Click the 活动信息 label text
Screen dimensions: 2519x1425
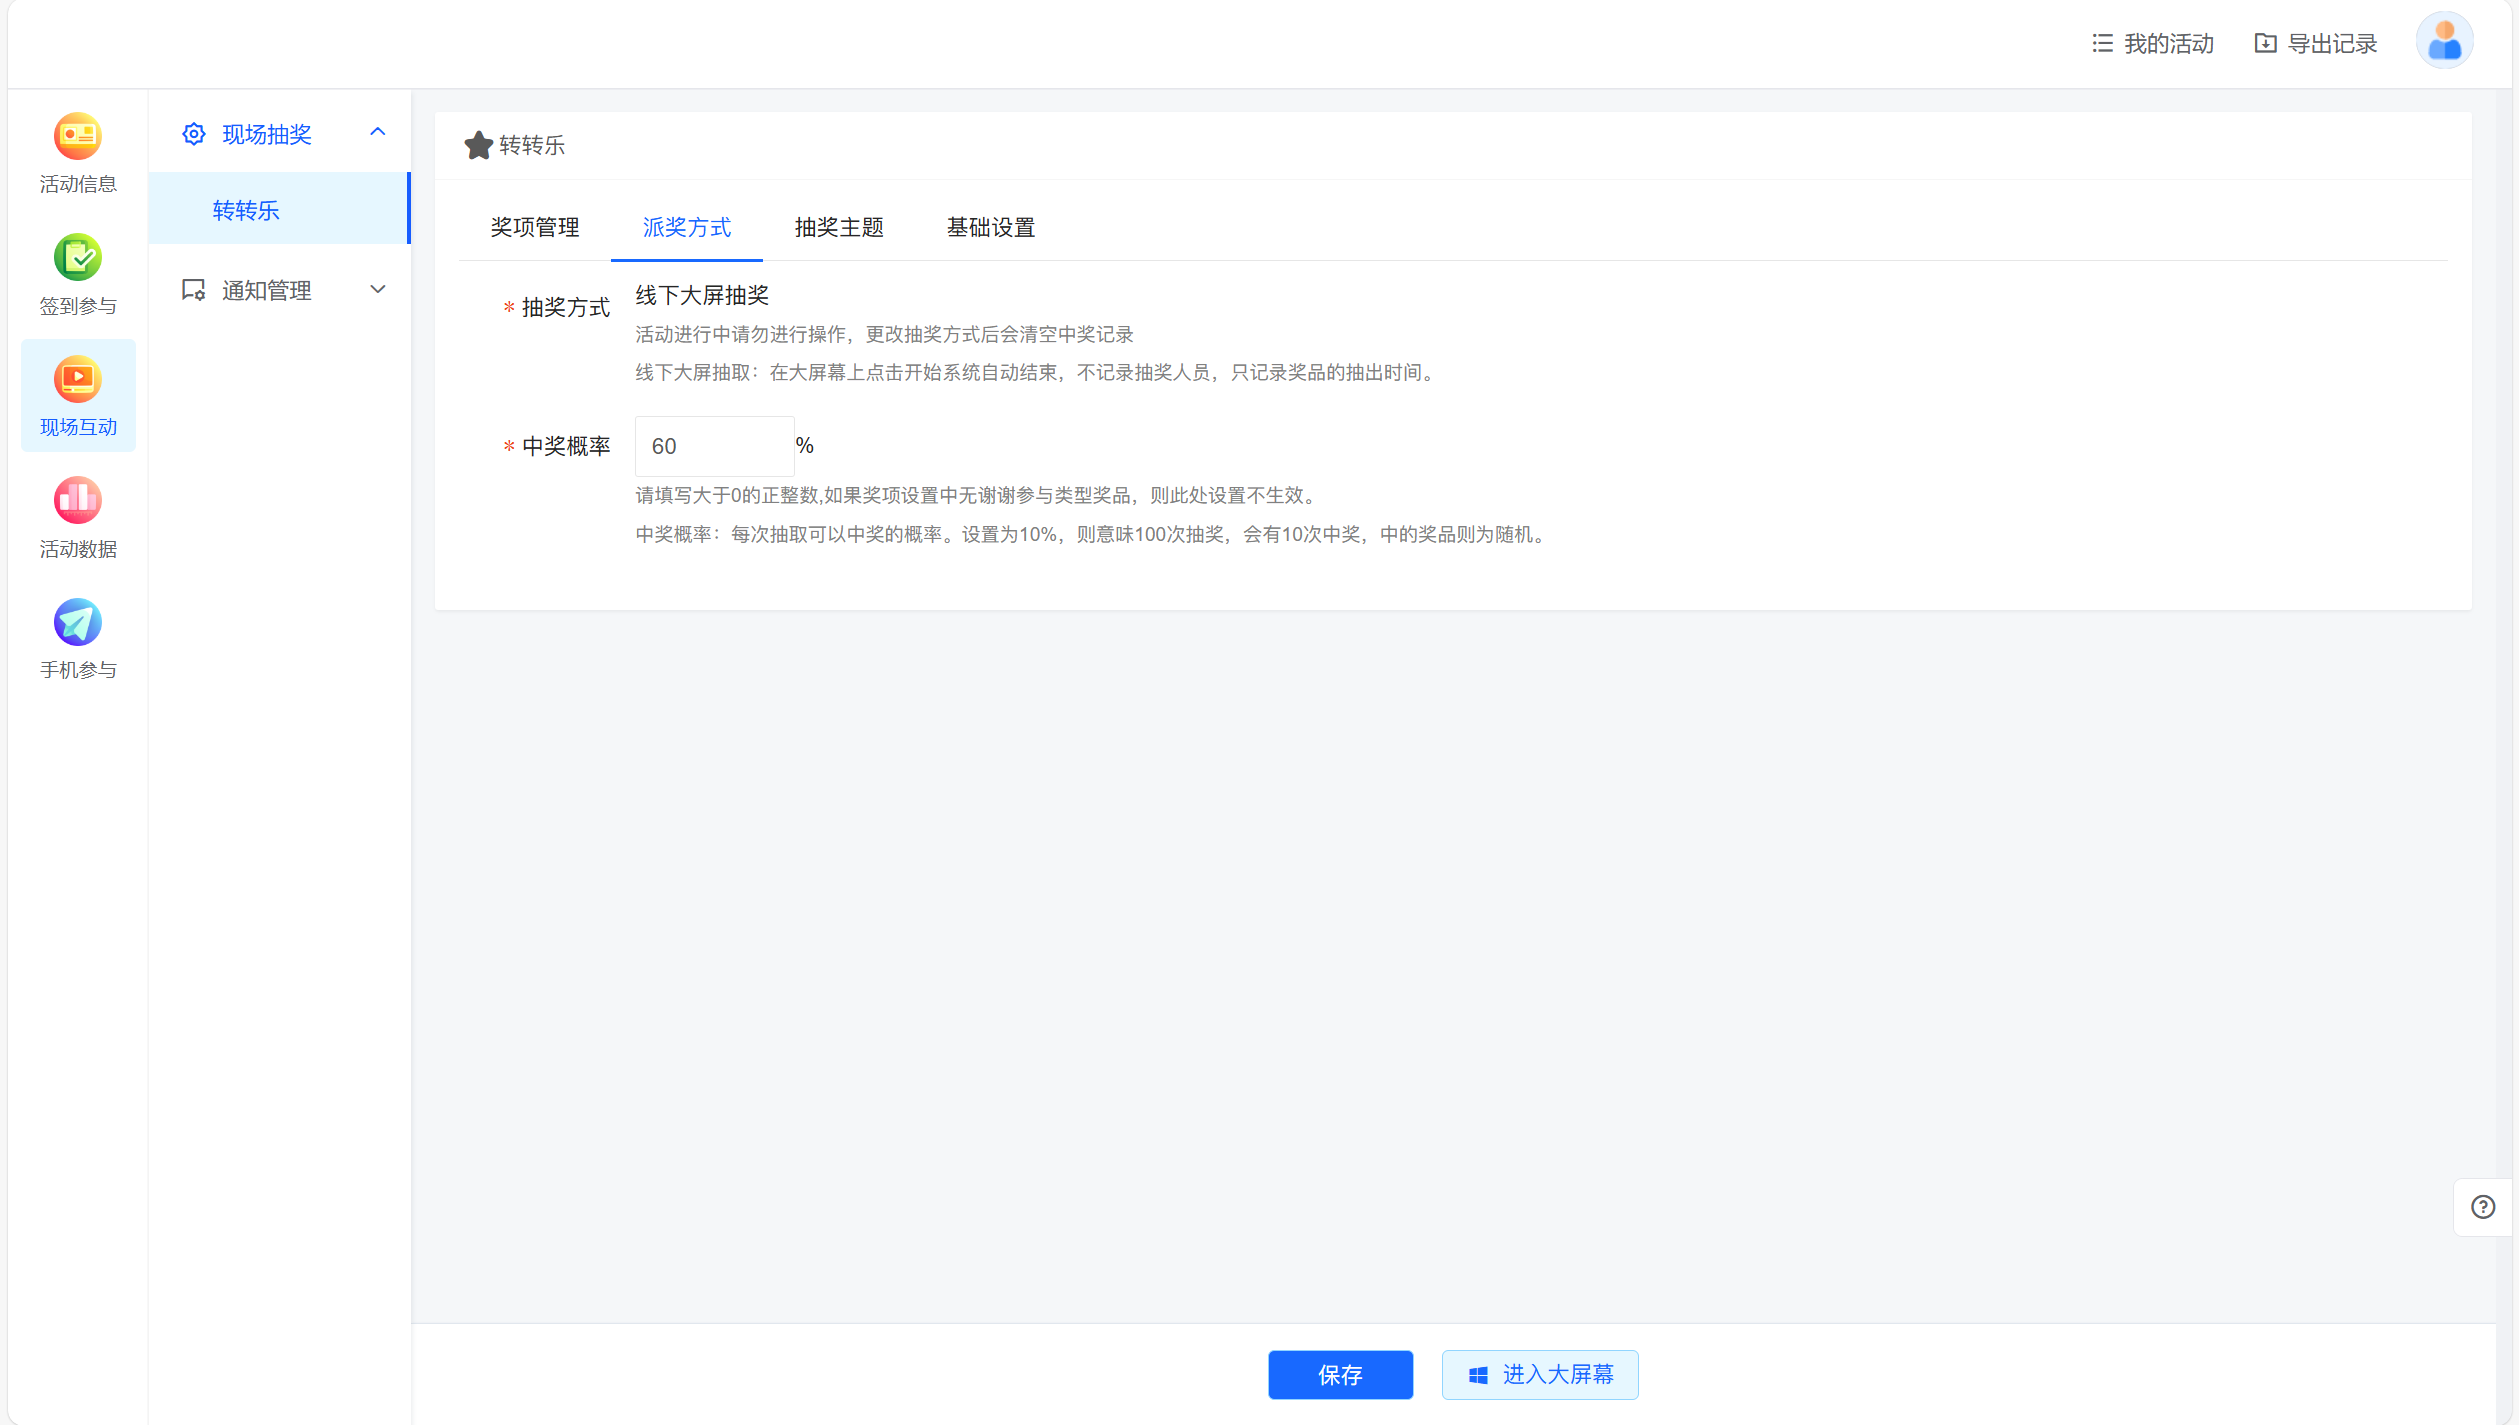(78, 184)
